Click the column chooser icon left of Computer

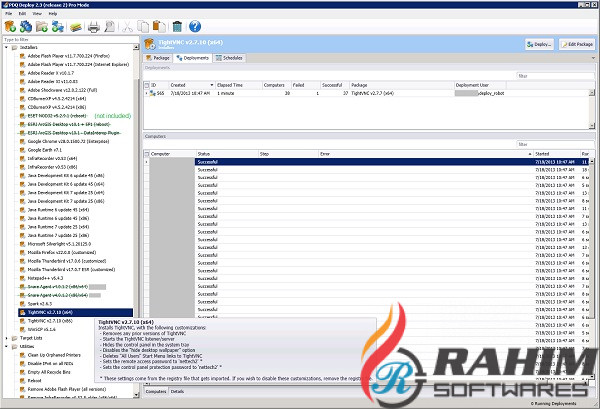(147, 154)
